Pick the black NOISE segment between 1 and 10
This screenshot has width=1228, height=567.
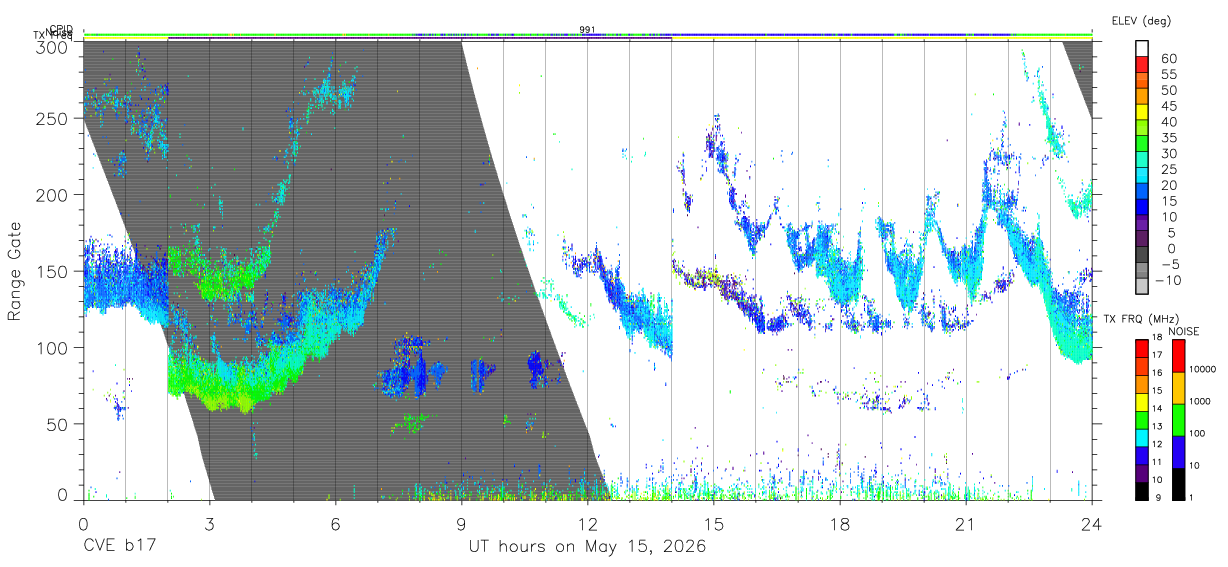[x=1177, y=483]
